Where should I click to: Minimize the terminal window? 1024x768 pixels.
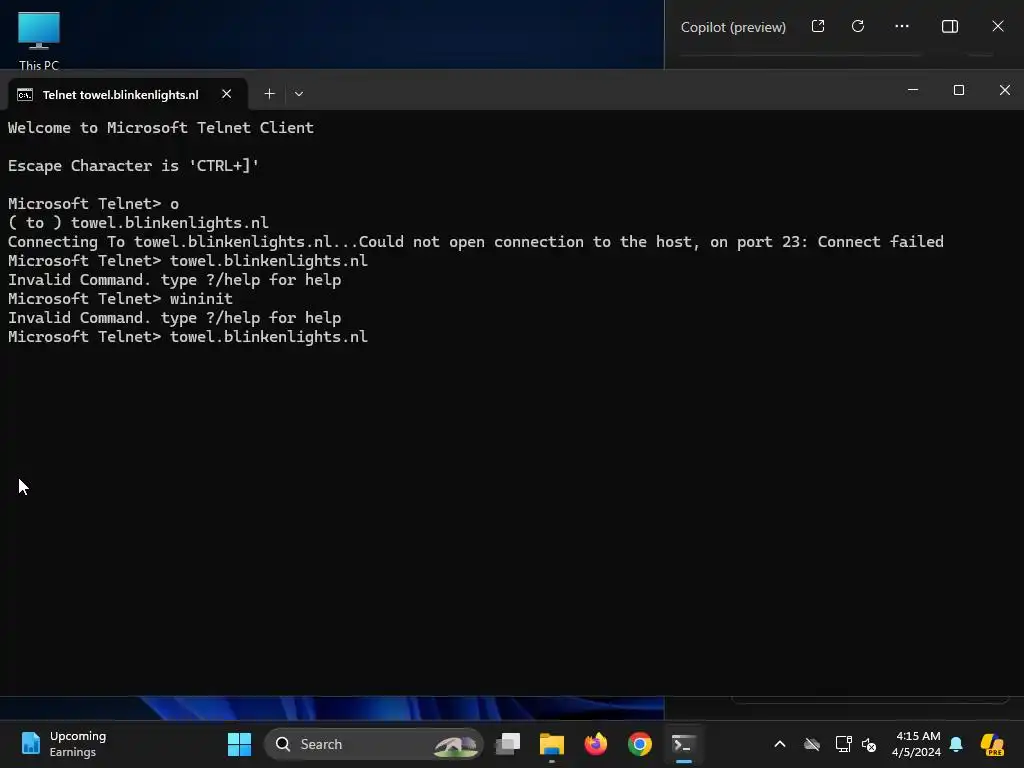(913, 90)
